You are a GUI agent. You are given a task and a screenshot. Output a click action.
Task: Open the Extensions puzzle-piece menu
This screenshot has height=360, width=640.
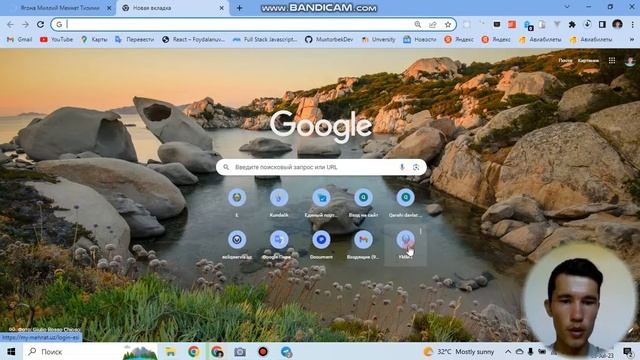572,24
